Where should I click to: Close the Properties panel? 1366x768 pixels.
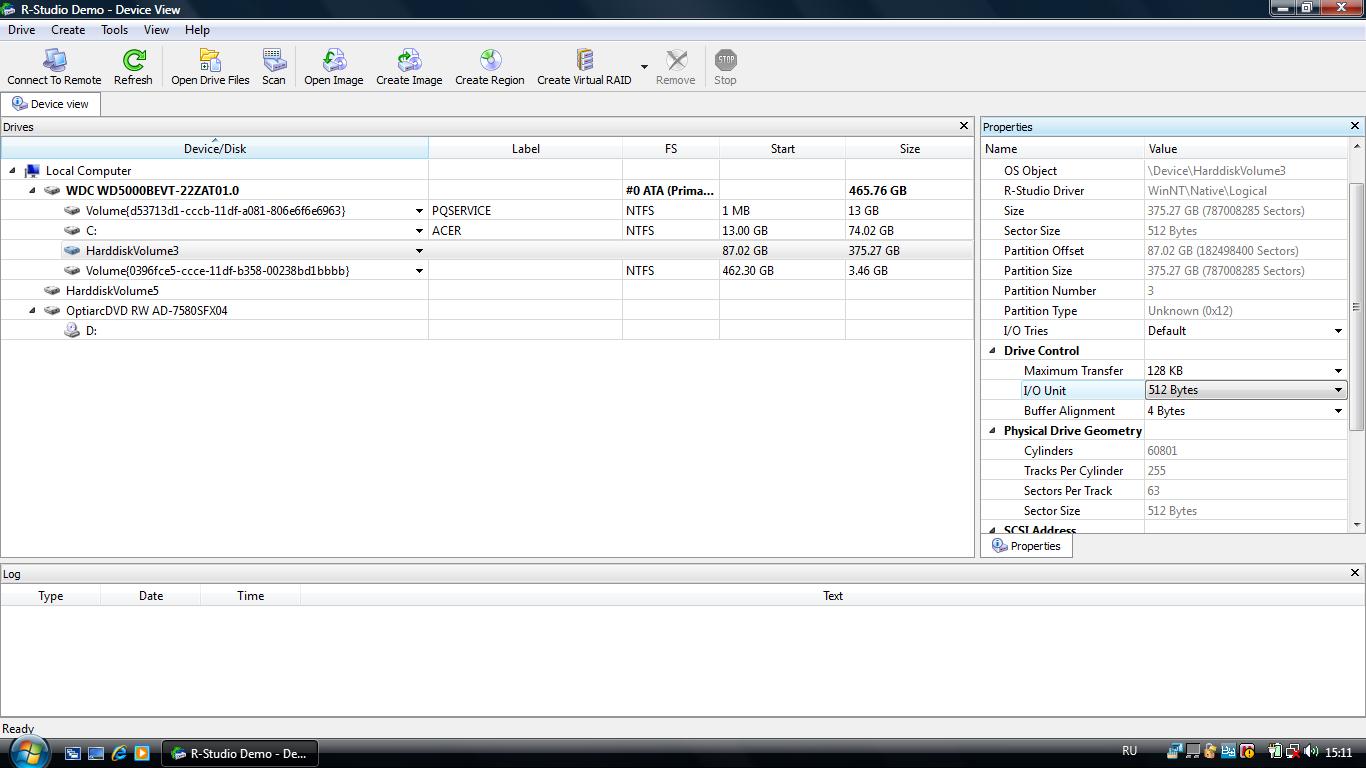pos(1355,126)
